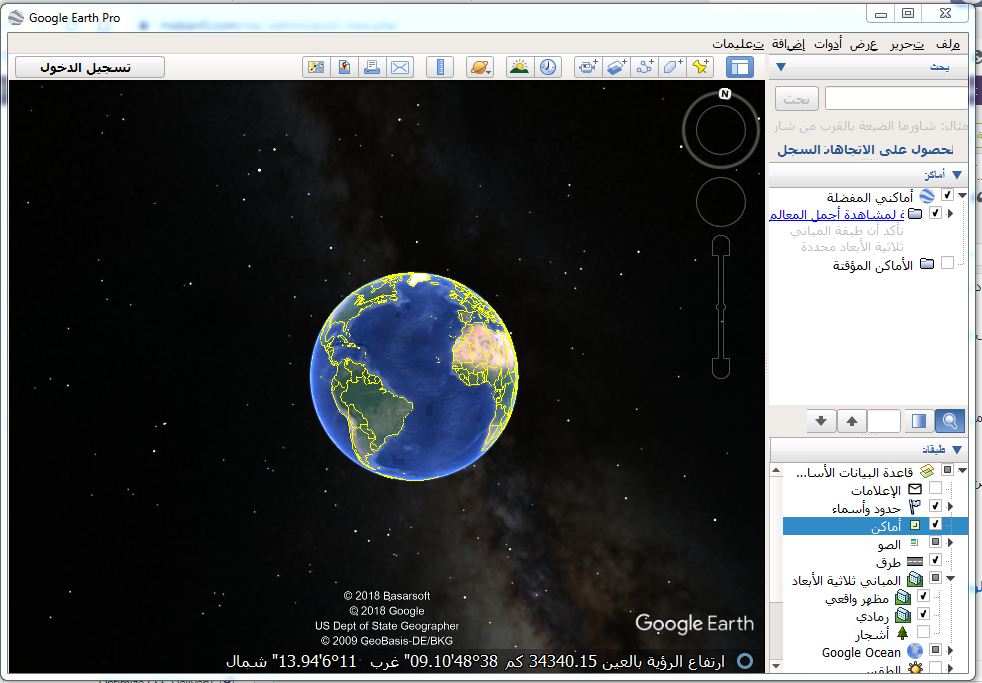Click the Email envelope toolbar icon
Screen dimensions: 982x683
[x=400, y=67]
